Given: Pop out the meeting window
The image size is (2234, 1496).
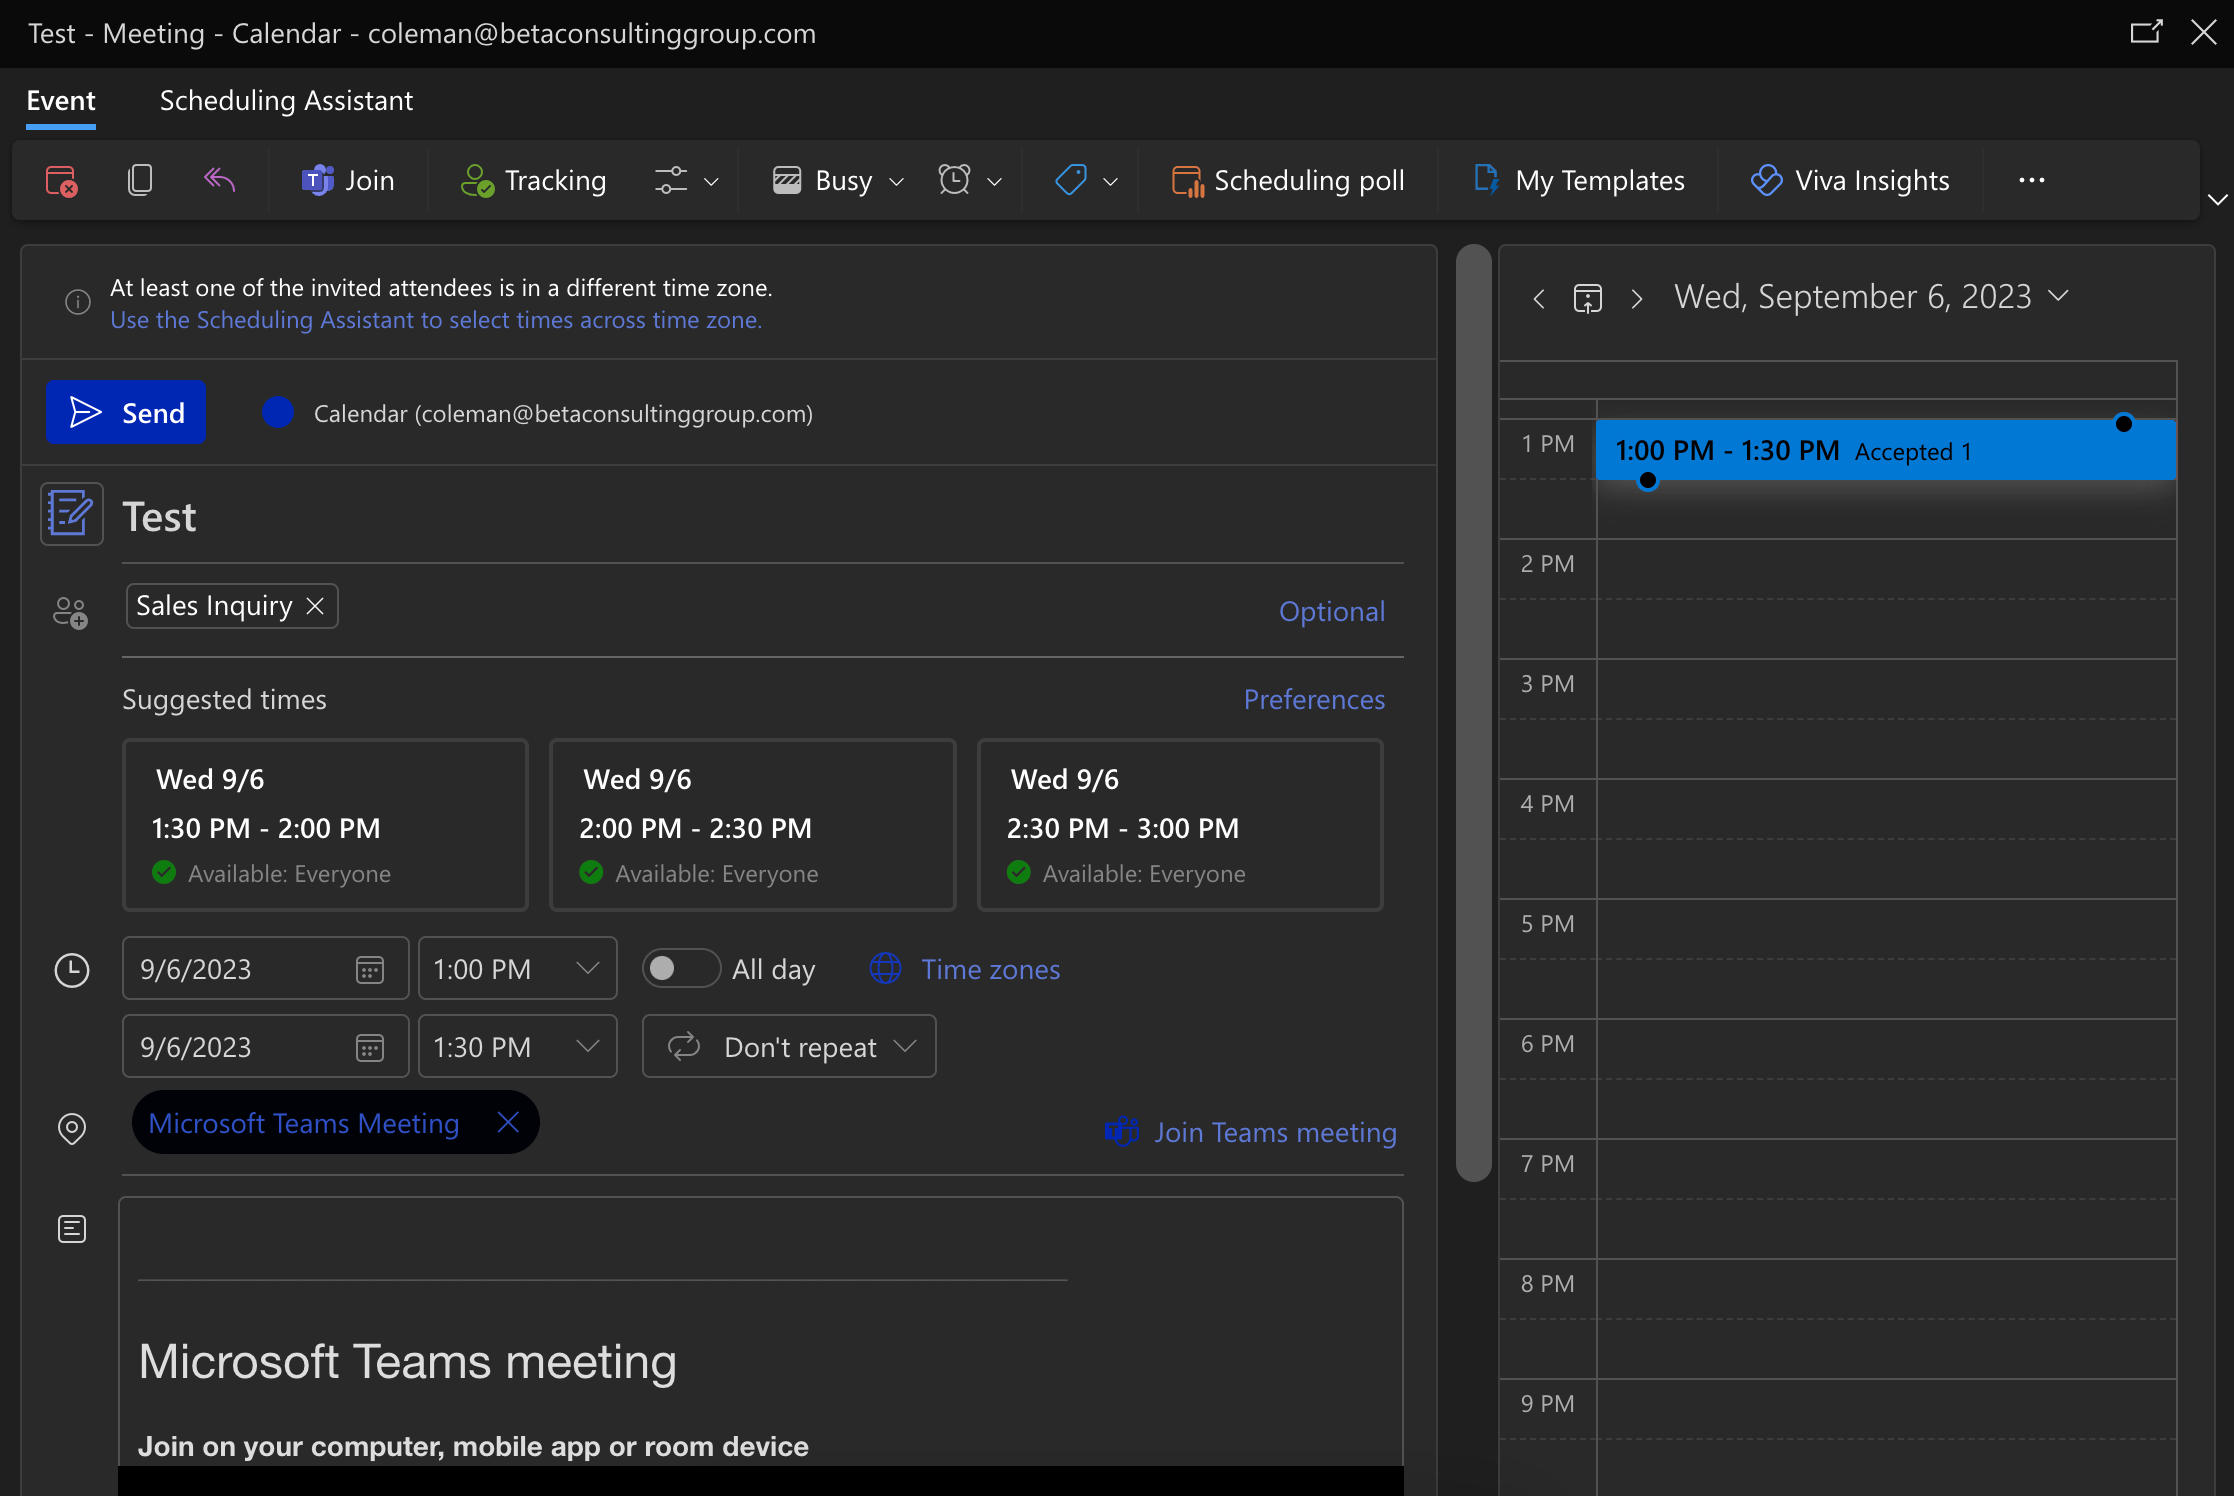Looking at the screenshot, I should [x=2145, y=32].
